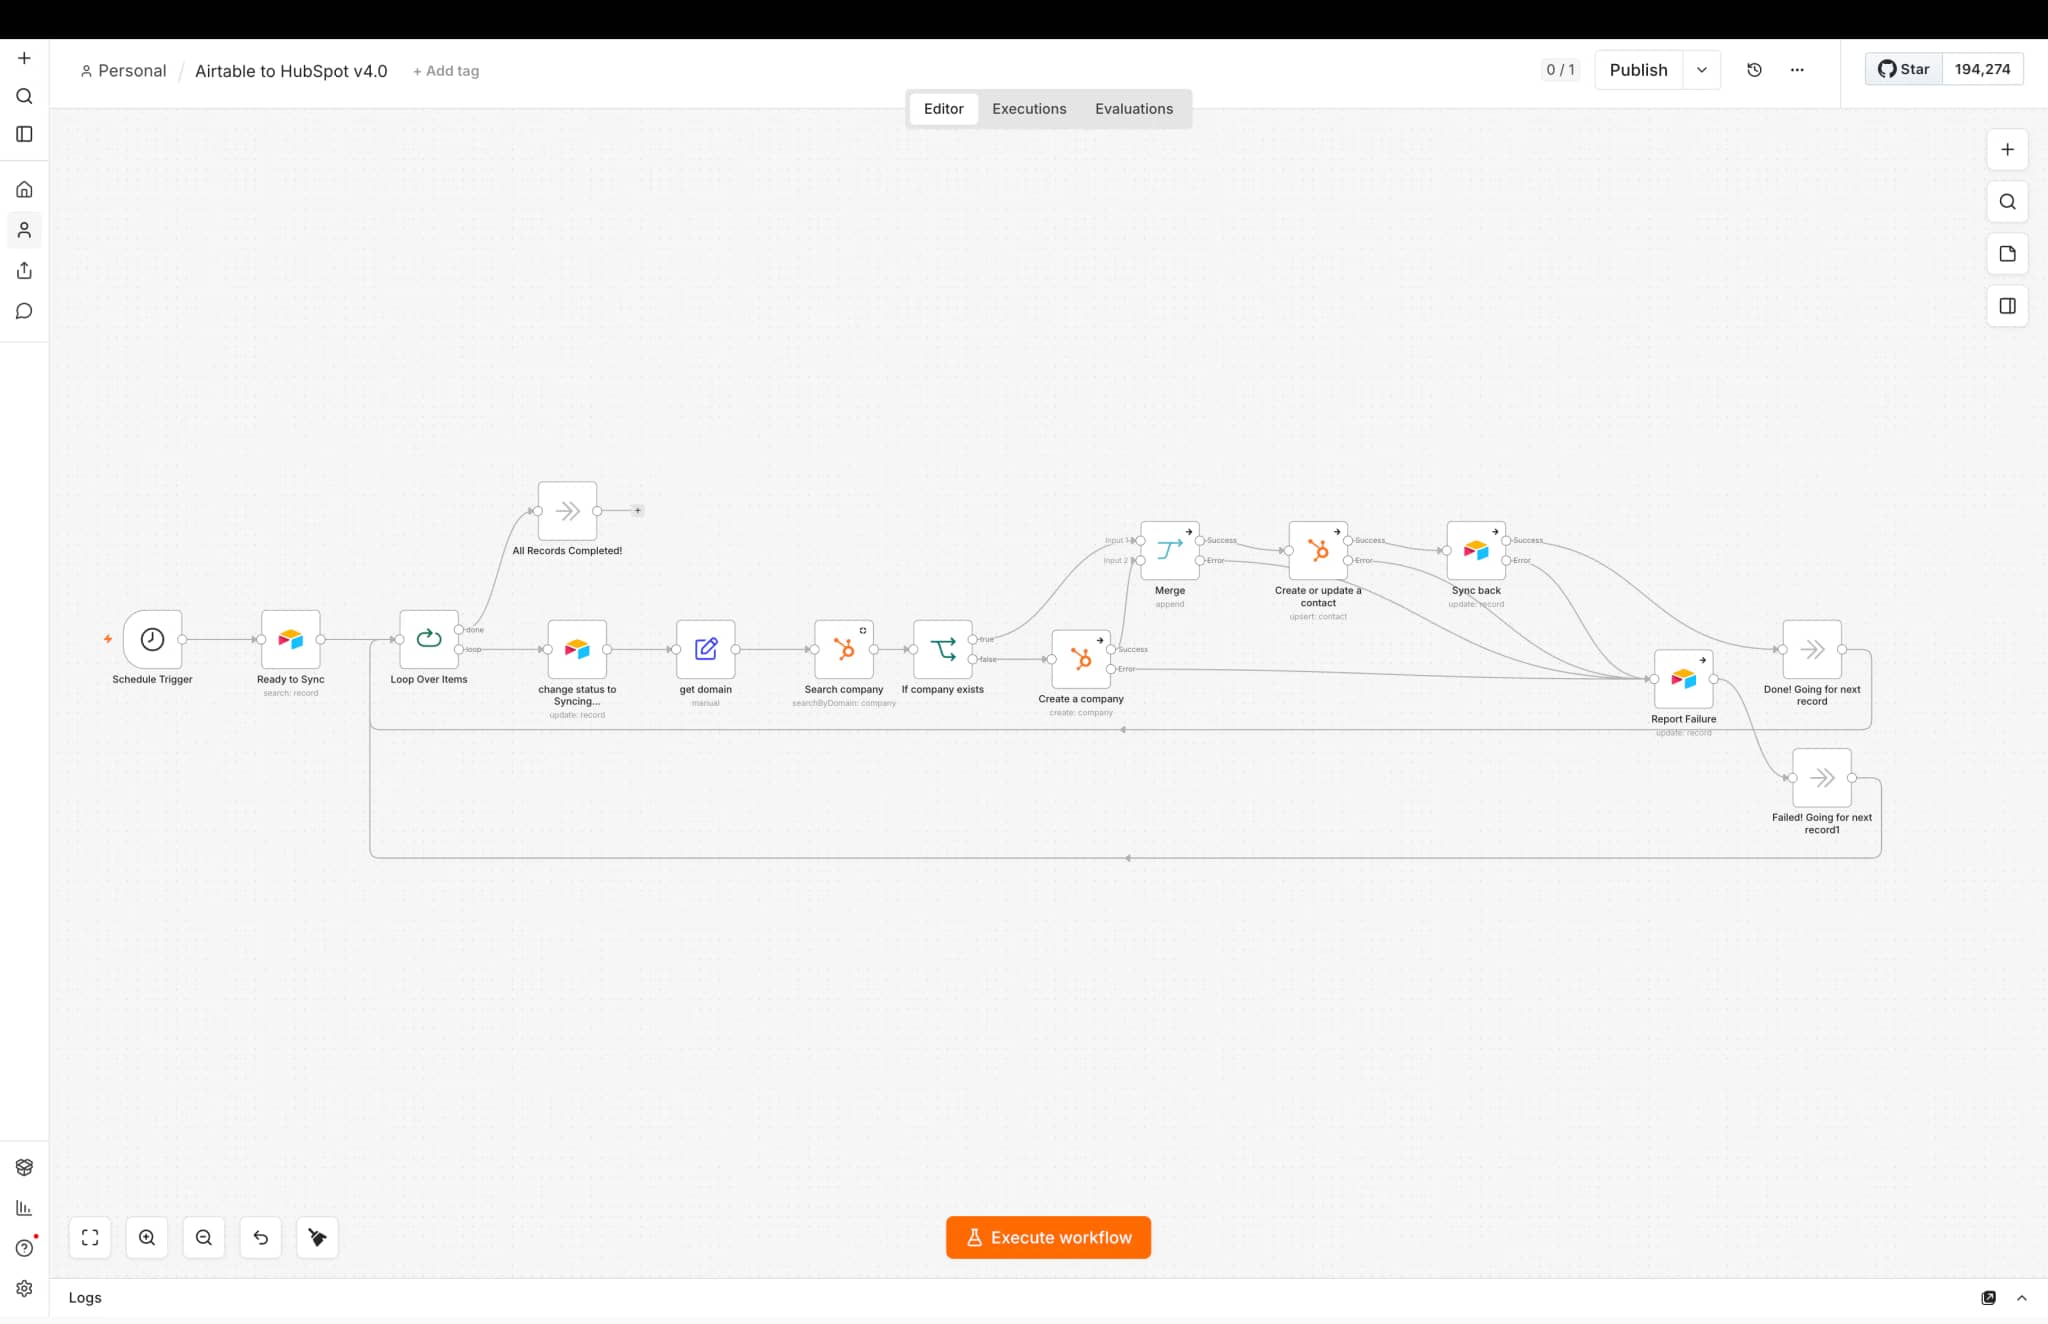Screen dimensions: 2048x1324
Task: Open settings gear in left sidebar
Action: pyautogui.click(x=24, y=1288)
